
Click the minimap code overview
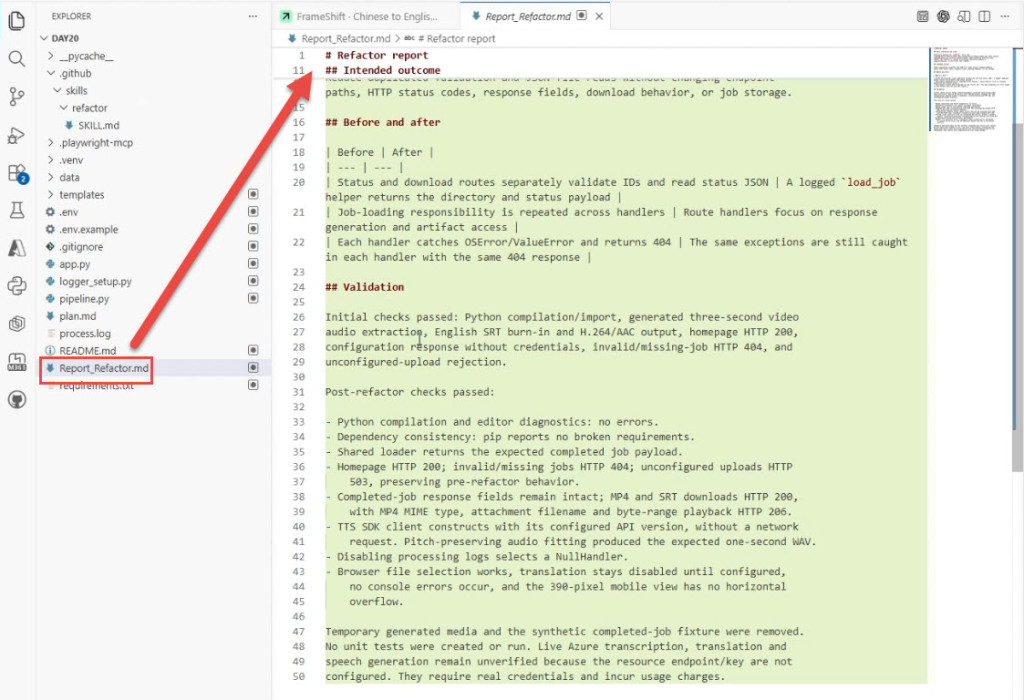[x=969, y=89]
